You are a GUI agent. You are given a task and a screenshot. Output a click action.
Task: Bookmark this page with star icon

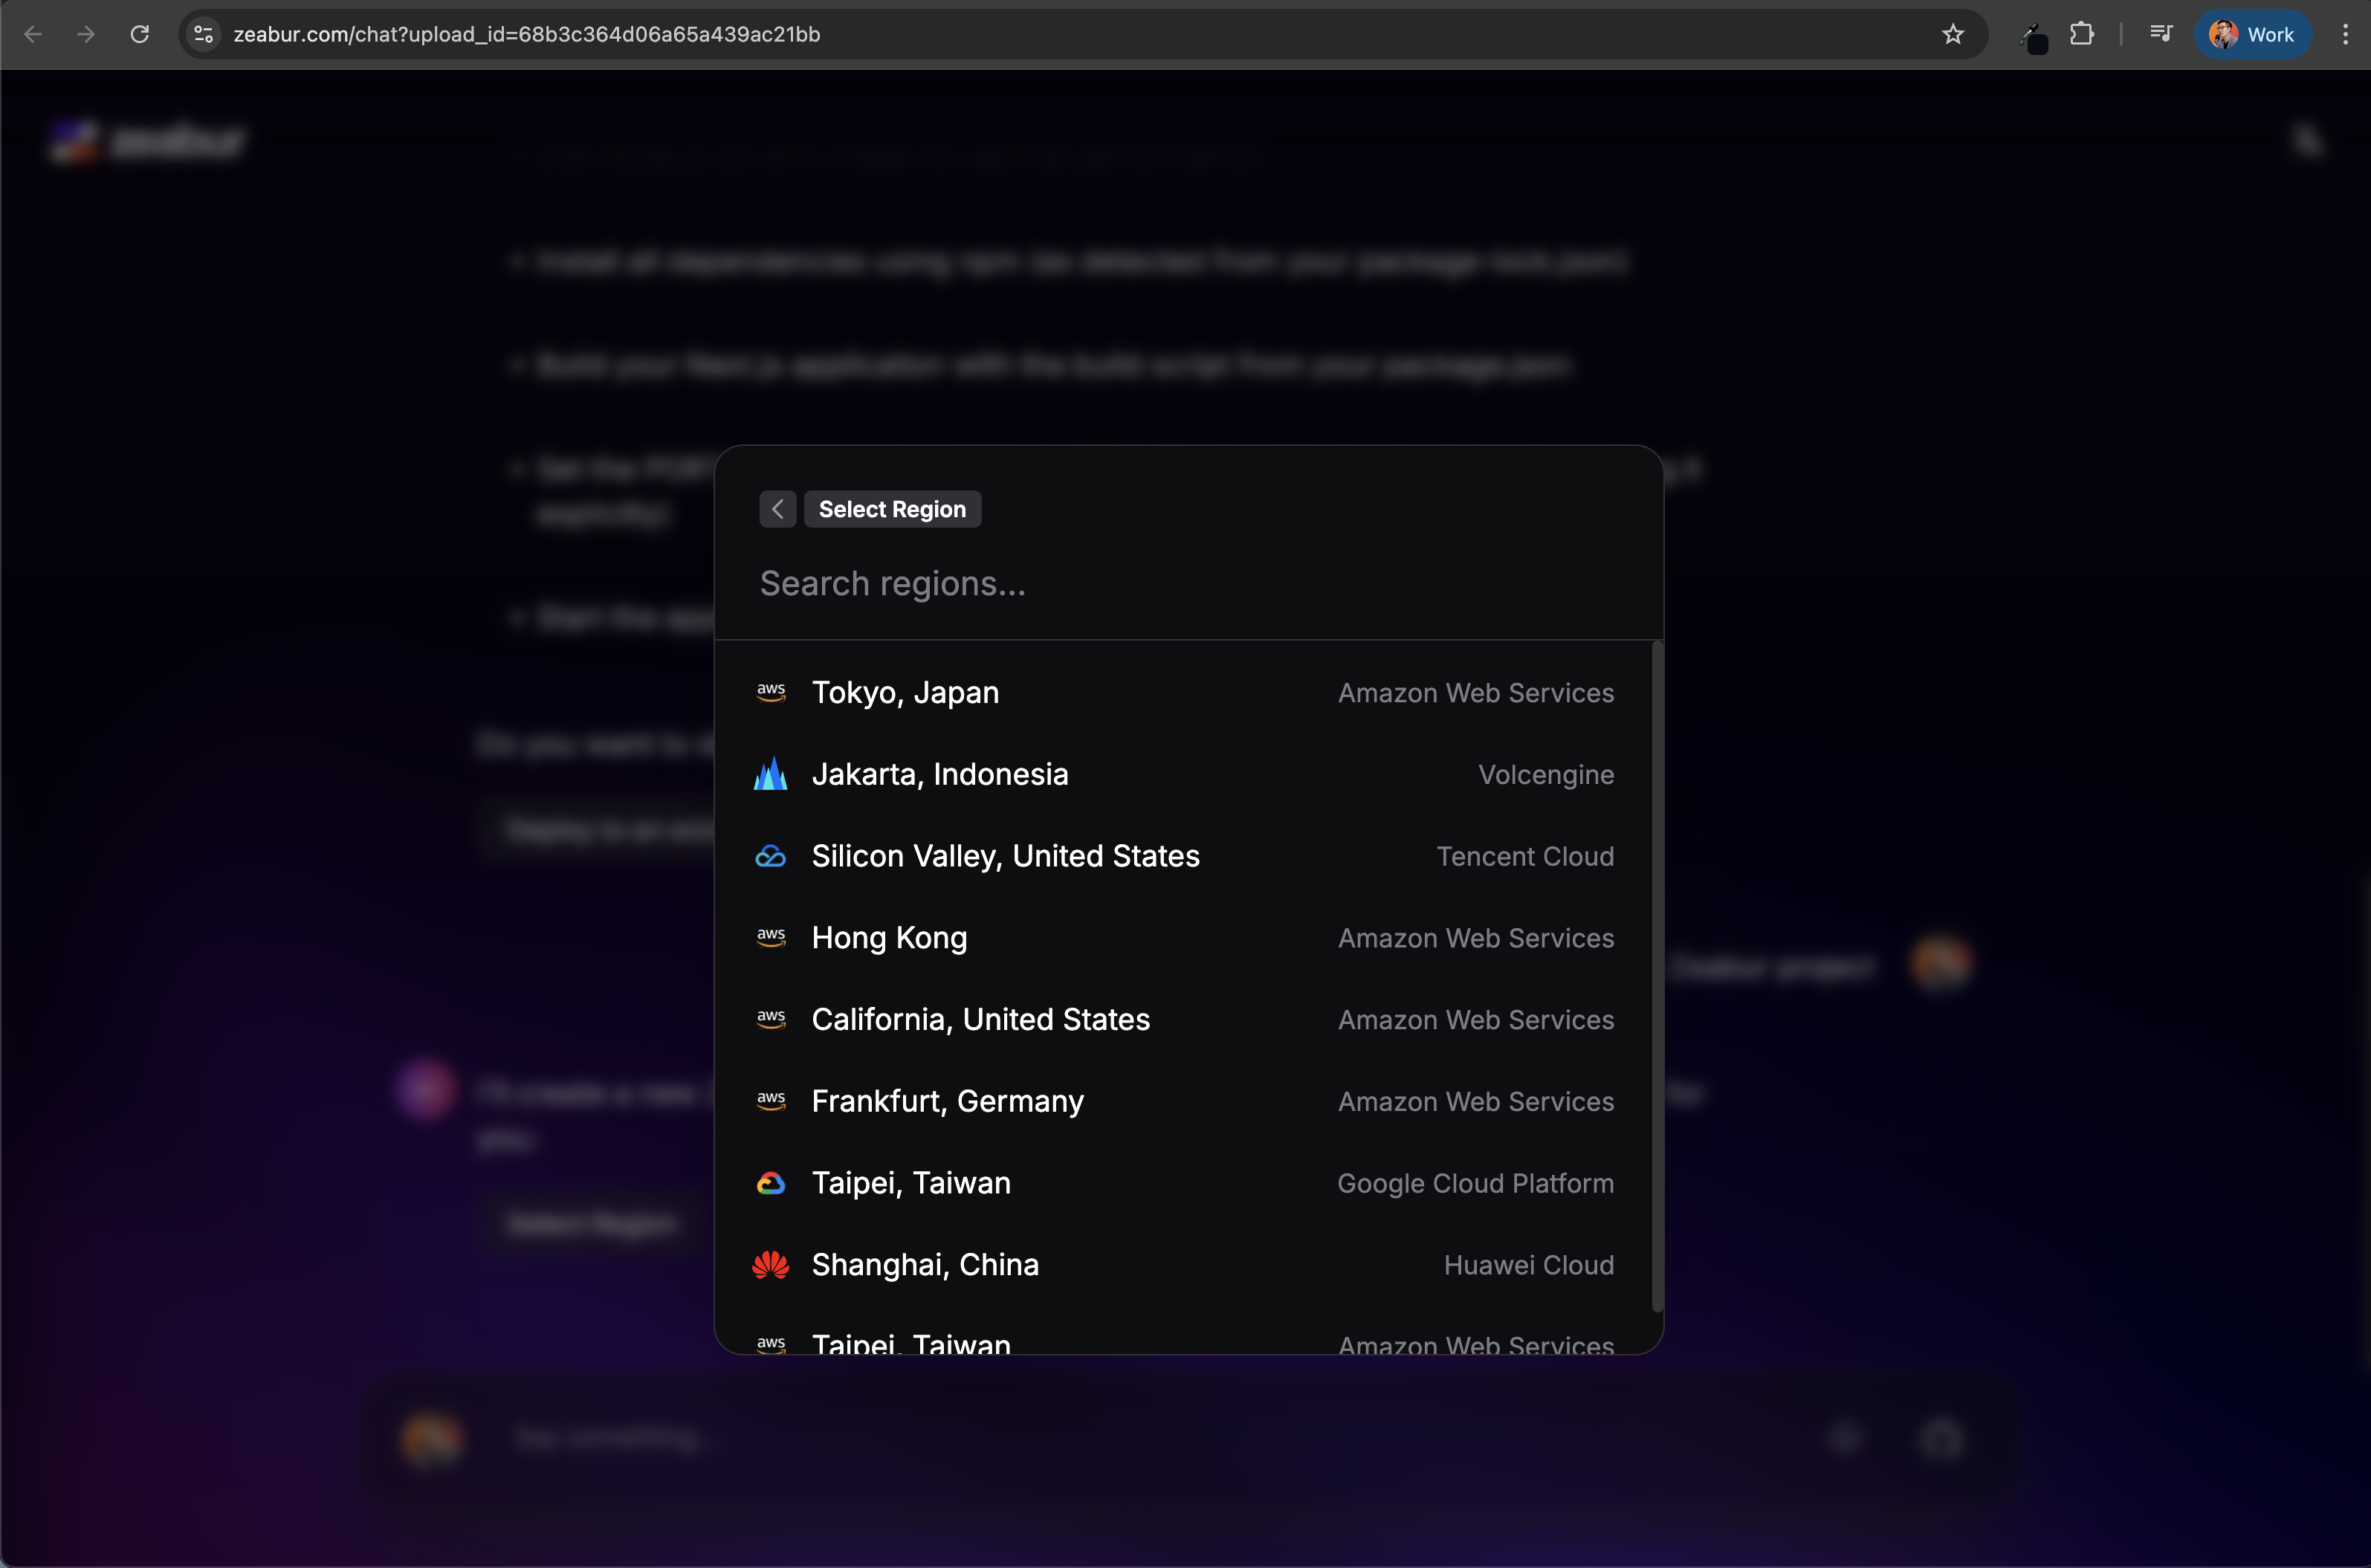1952,34
